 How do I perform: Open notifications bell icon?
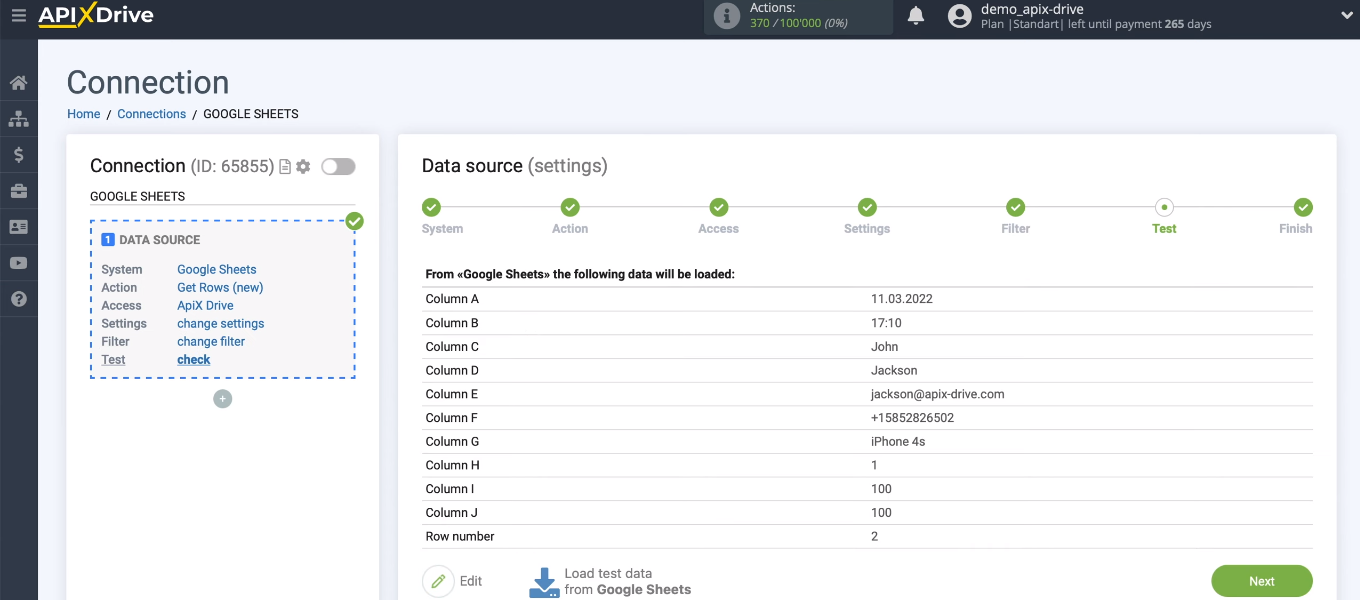[x=916, y=16]
